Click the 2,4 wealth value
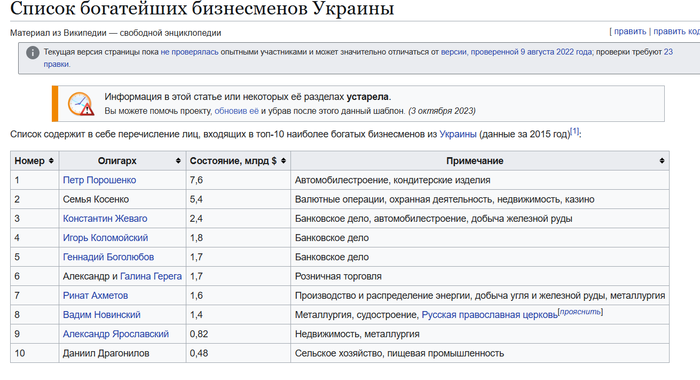700x380 pixels. pyautogui.click(x=196, y=218)
